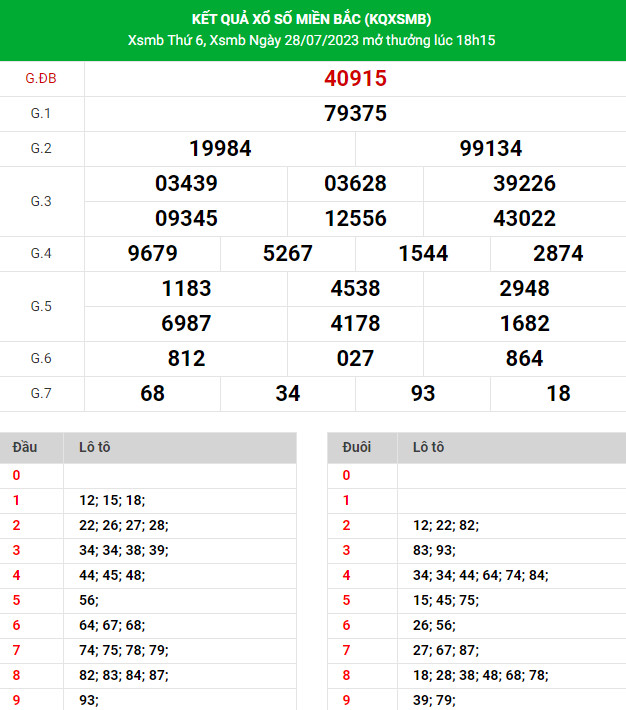
Task: Select the row 64; 67; 68;
Action: point(148,625)
